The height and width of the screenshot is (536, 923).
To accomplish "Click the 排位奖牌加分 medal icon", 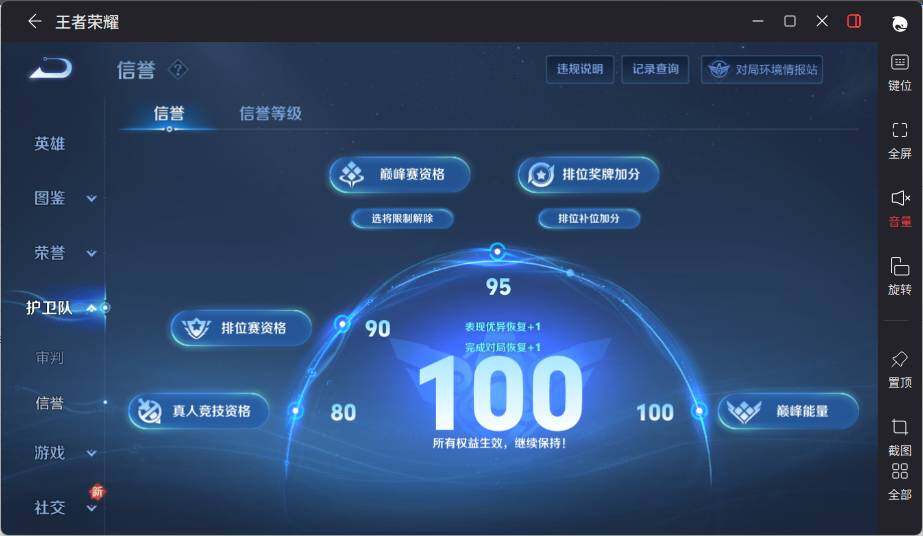I will tap(540, 174).
